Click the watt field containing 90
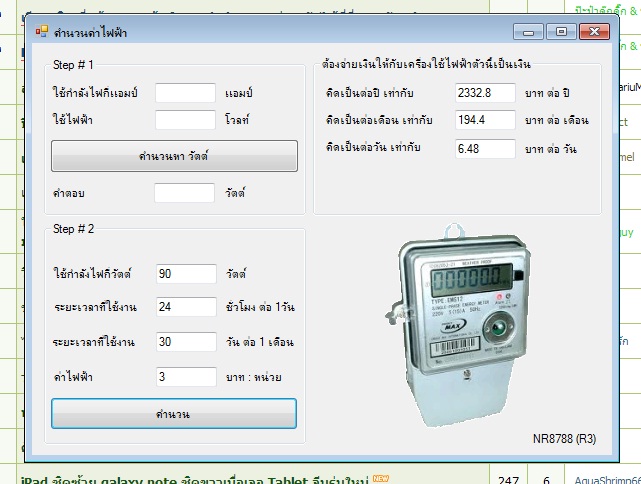Screen dimensions: 641x484 (186, 273)
